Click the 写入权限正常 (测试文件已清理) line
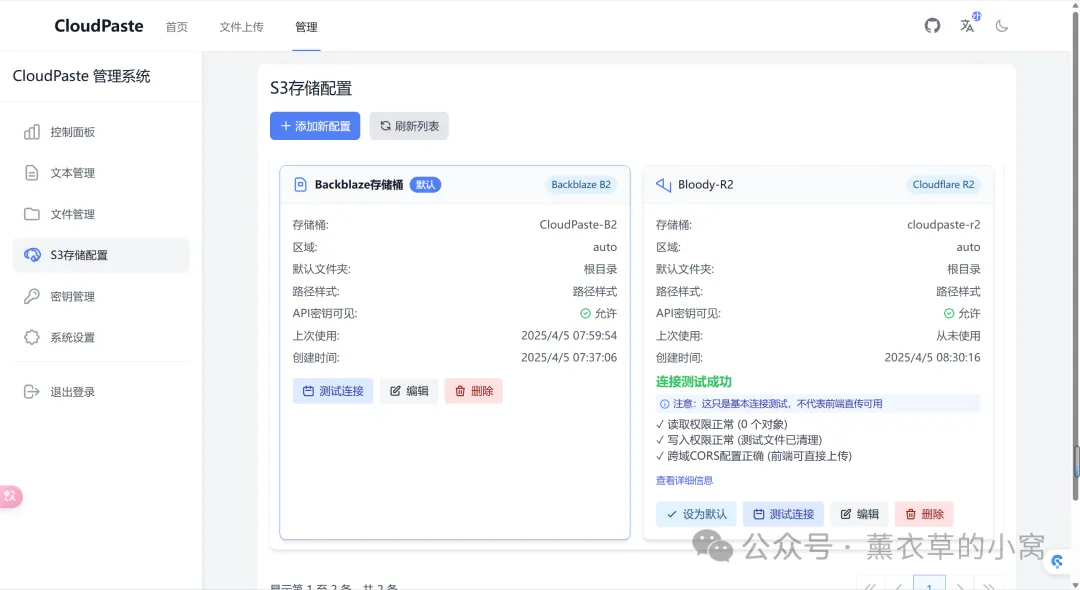This screenshot has height=590, width=1080. tap(739, 440)
